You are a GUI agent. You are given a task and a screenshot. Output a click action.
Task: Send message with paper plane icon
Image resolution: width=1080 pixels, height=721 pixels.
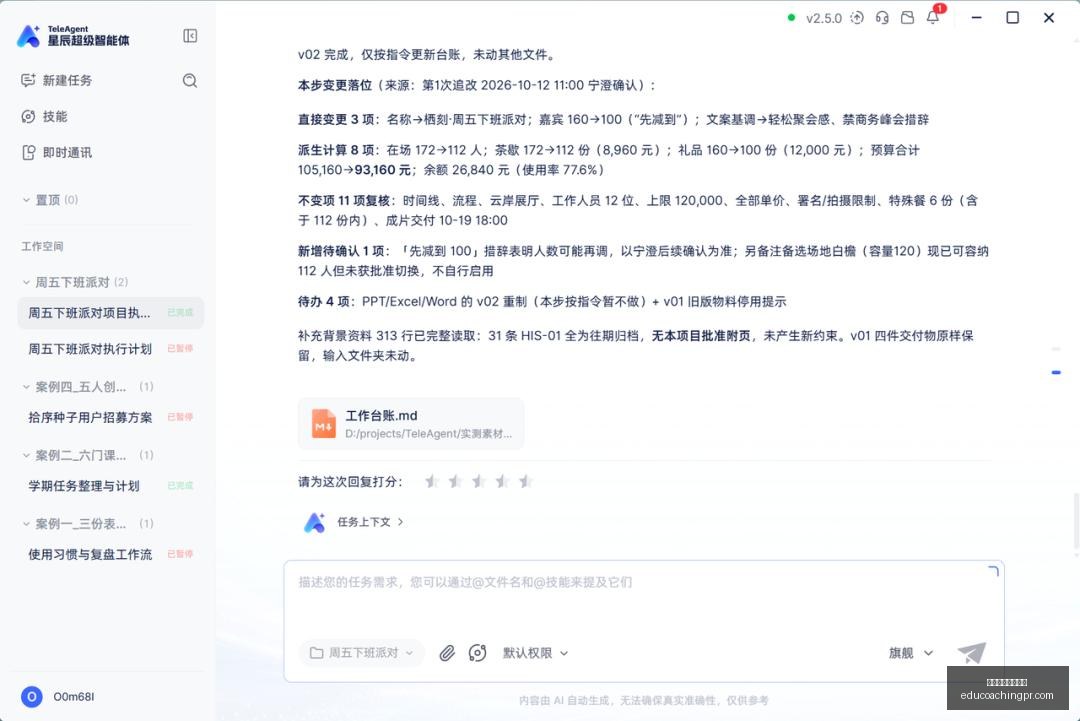pyautogui.click(x=971, y=653)
